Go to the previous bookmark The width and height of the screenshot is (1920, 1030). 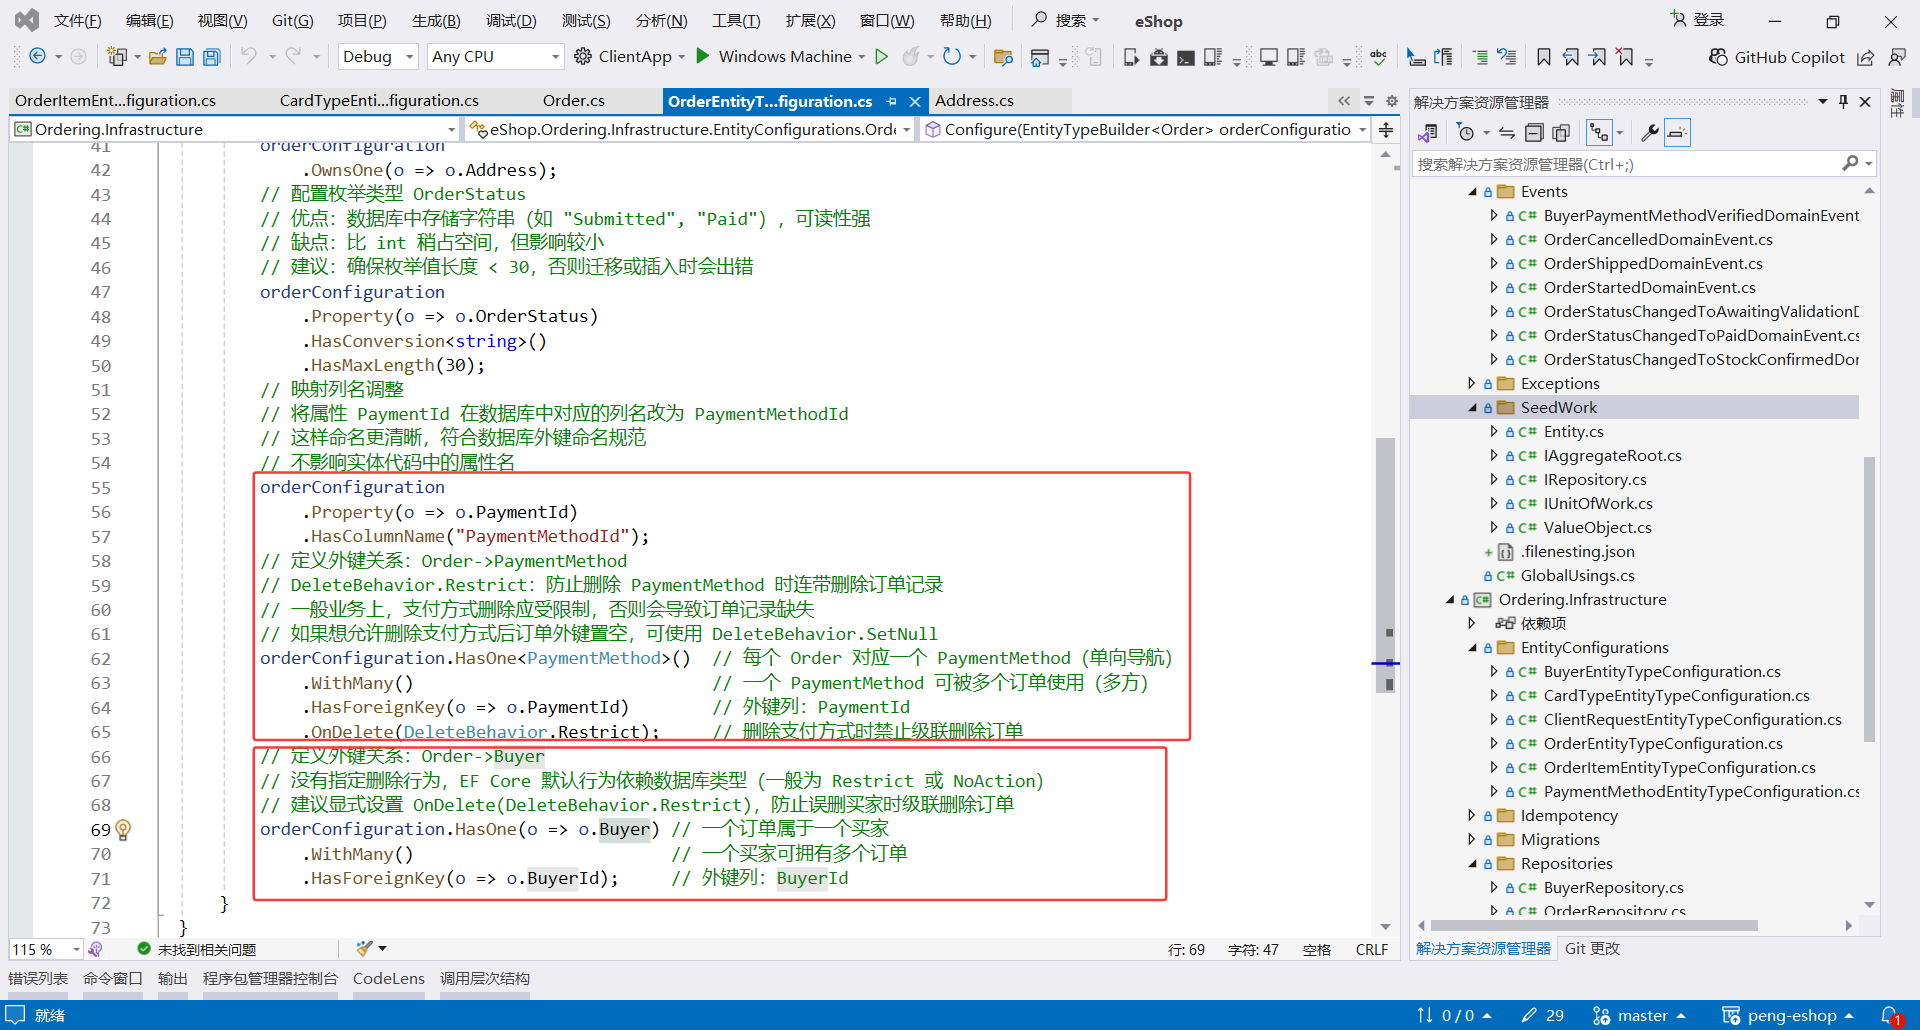(x=1571, y=57)
